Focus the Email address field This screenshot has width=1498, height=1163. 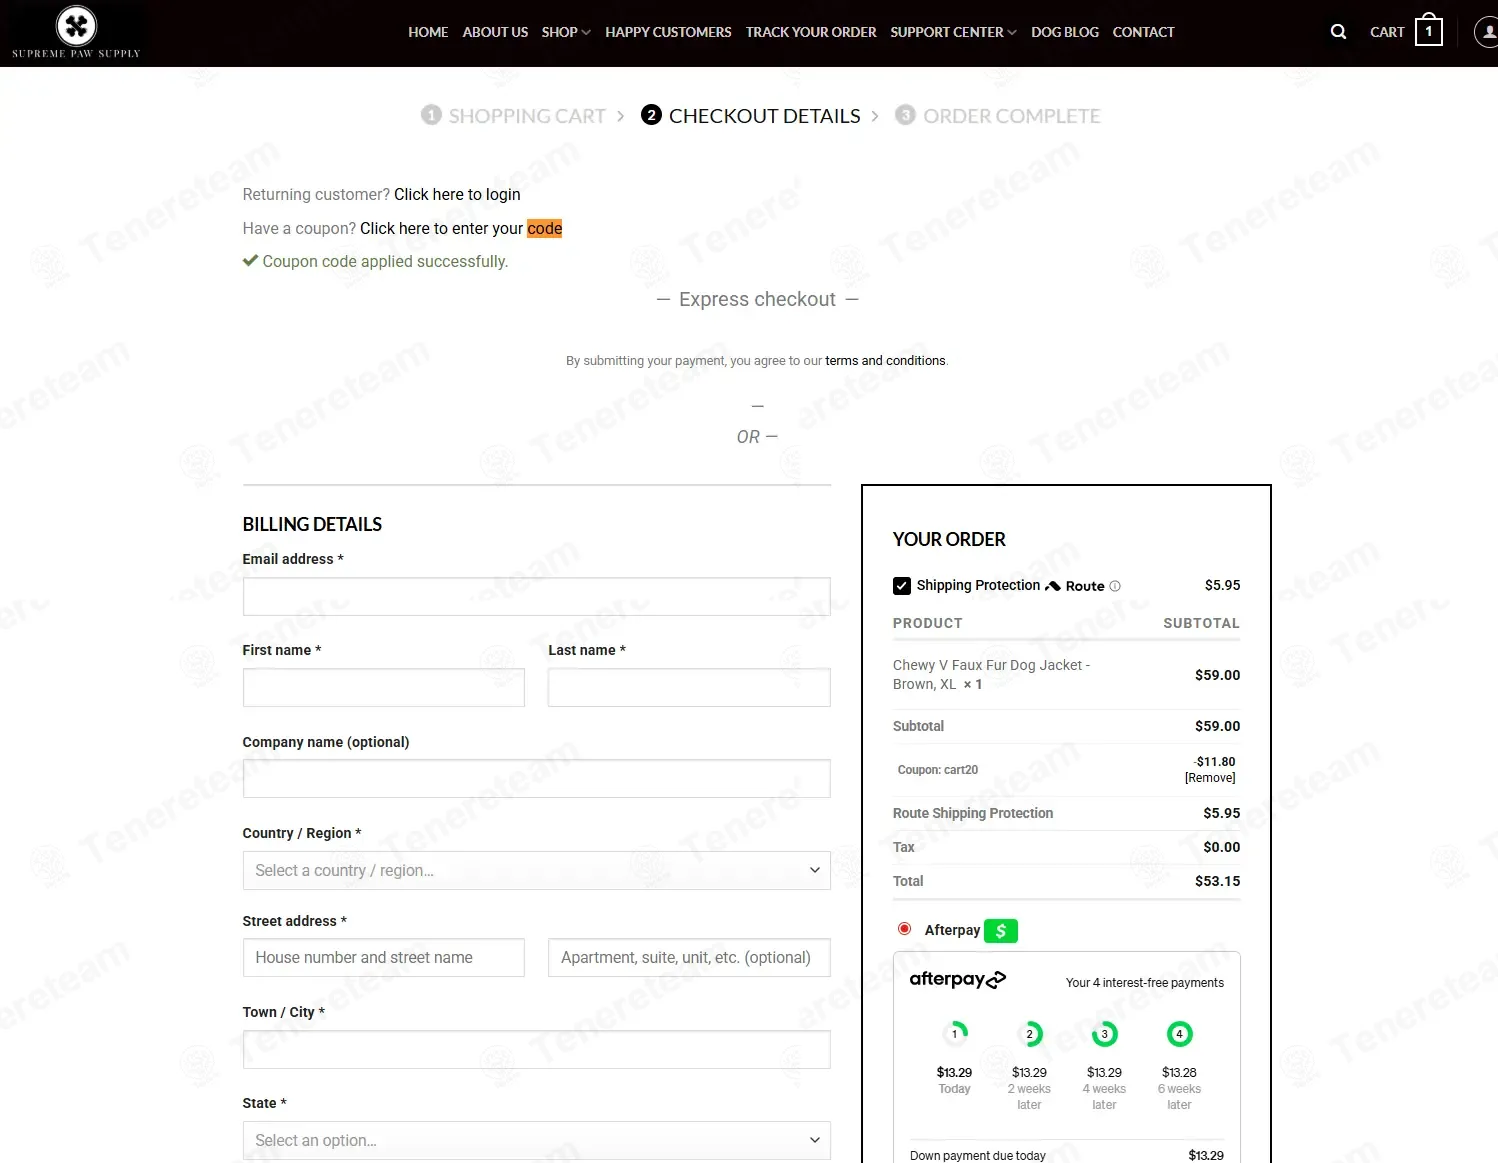click(x=536, y=596)
